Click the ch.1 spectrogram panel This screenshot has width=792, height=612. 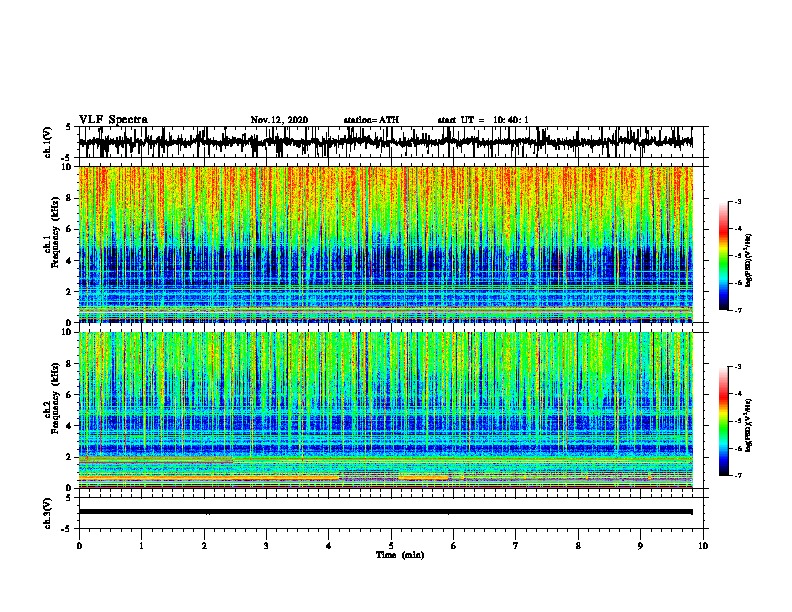click(x=385, y=244)
